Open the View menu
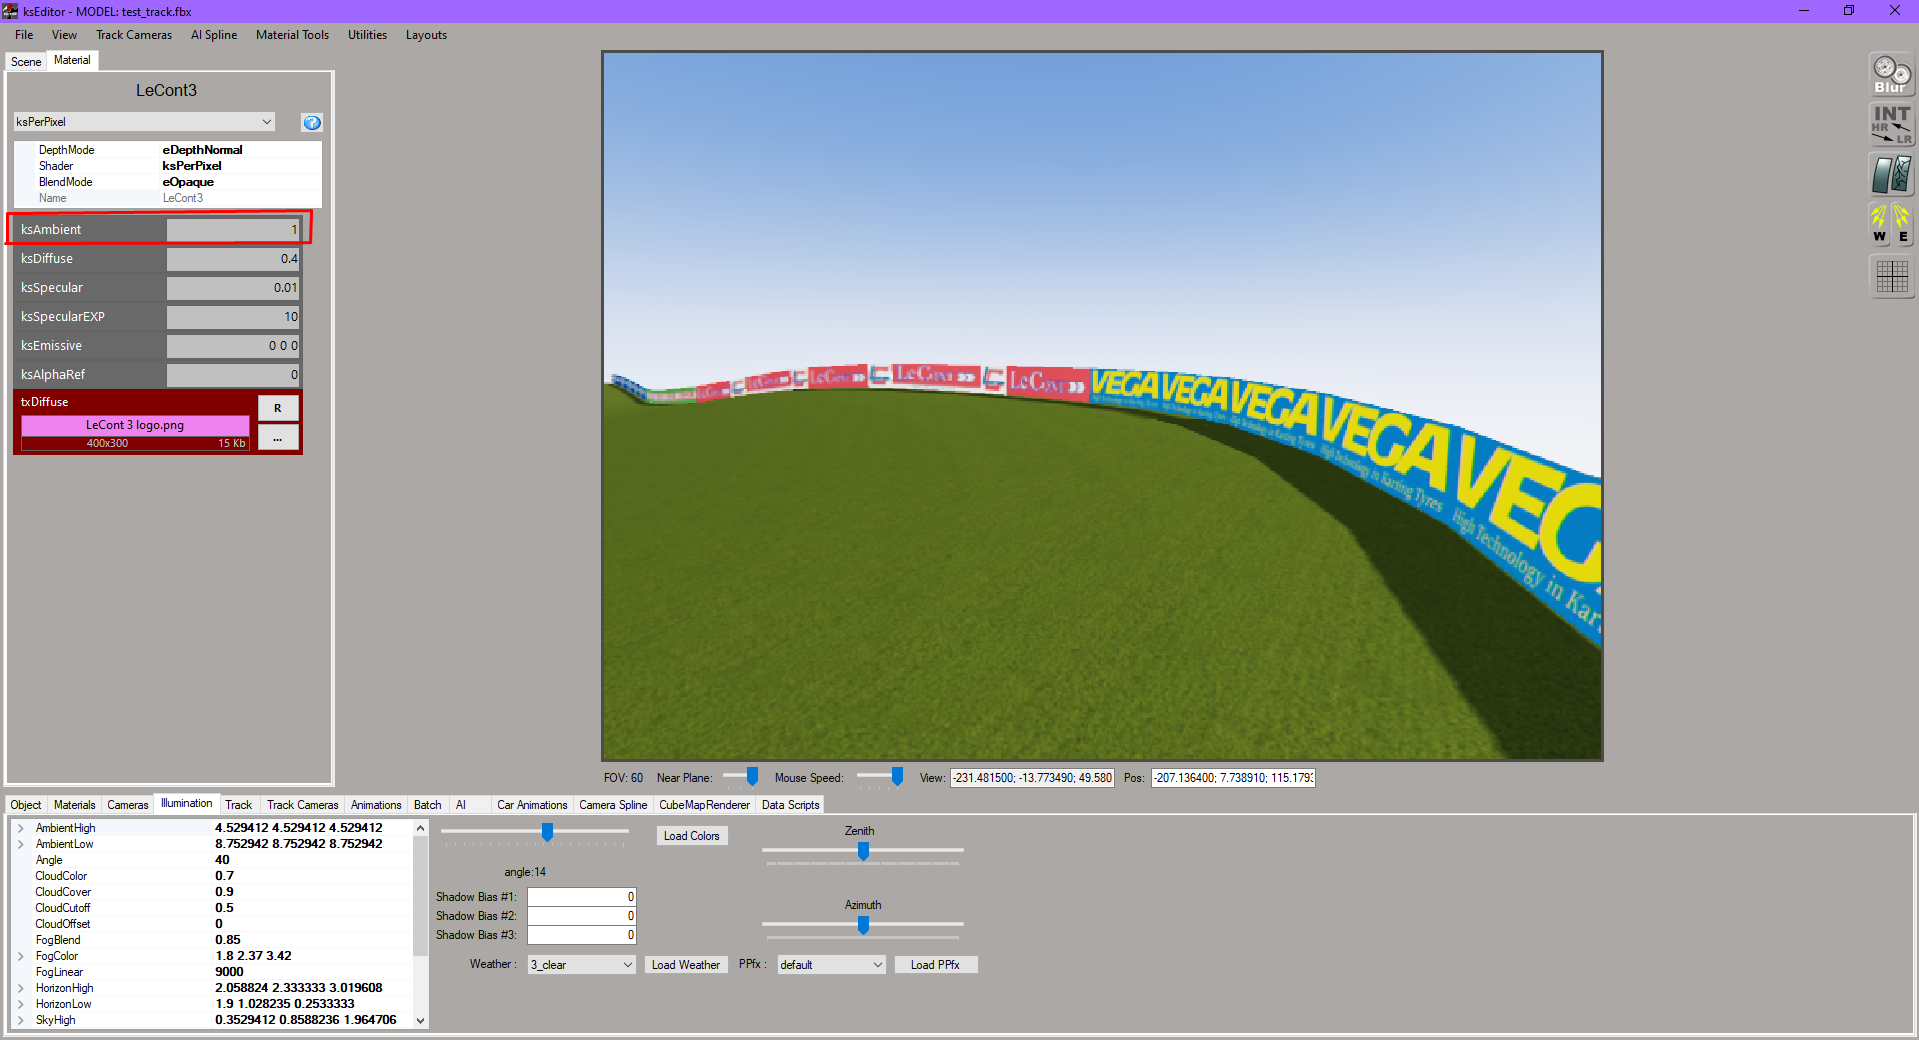Image resolution: width=1919 pixels, height=1040 pixels. (64, 35)
